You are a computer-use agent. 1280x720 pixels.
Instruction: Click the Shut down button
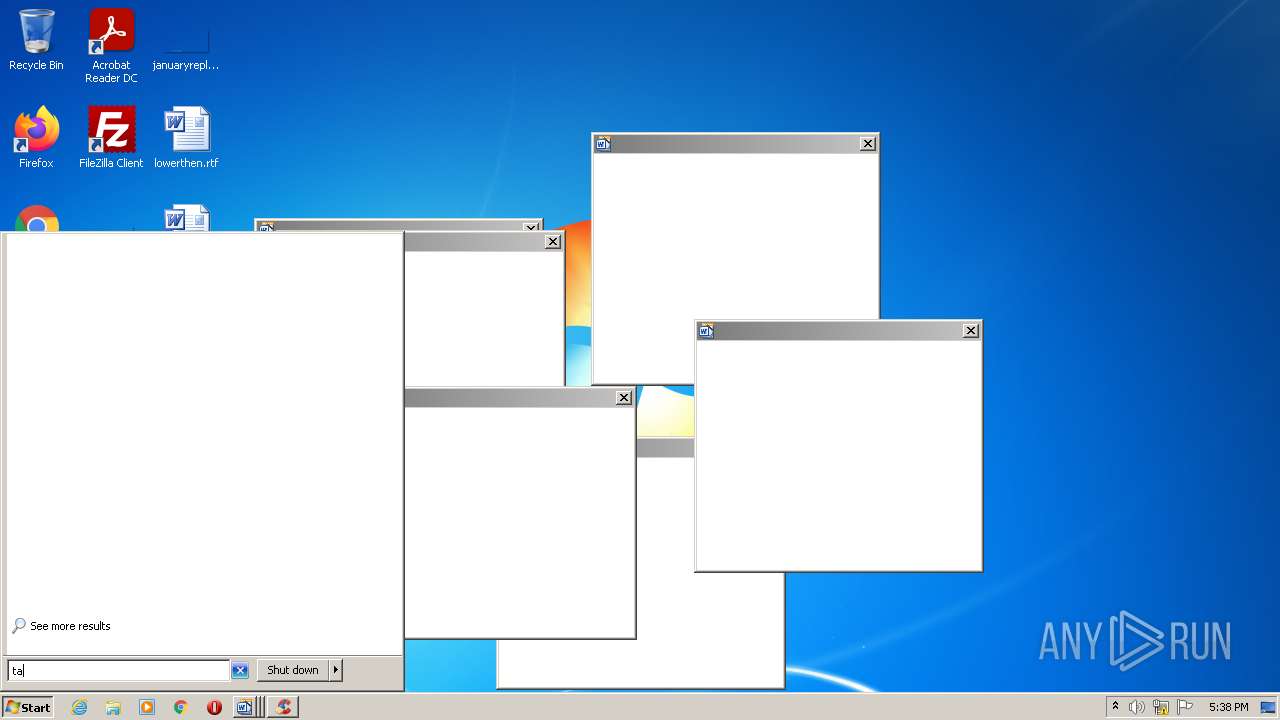point(293,670)
